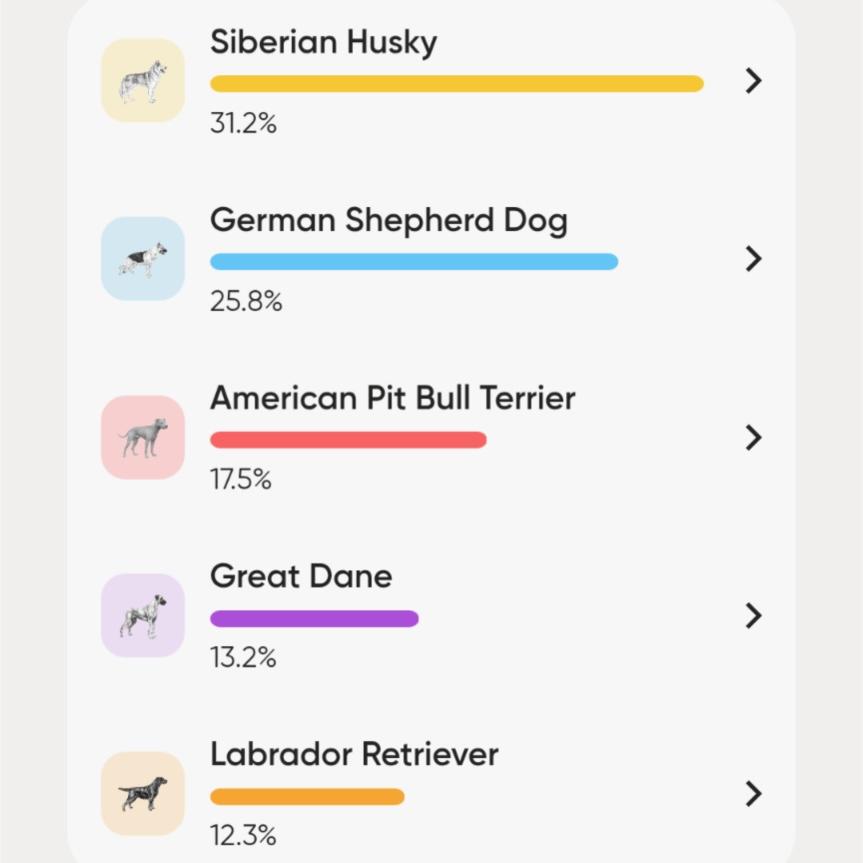This screenshot has width=863, height=863.
Task: Click the Siberian Husky breed icon
Action: tap(143, 81)
